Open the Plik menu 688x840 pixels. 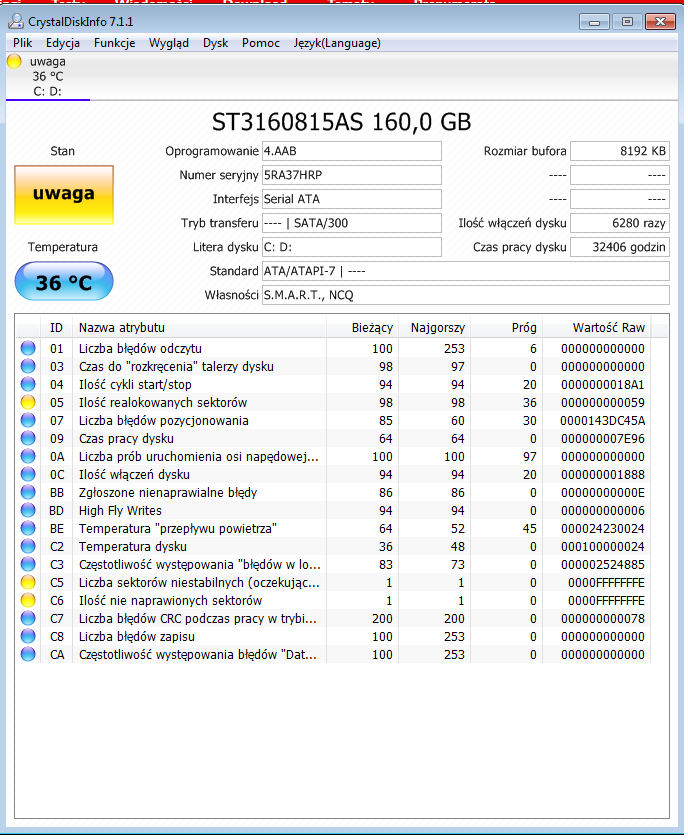22,43
